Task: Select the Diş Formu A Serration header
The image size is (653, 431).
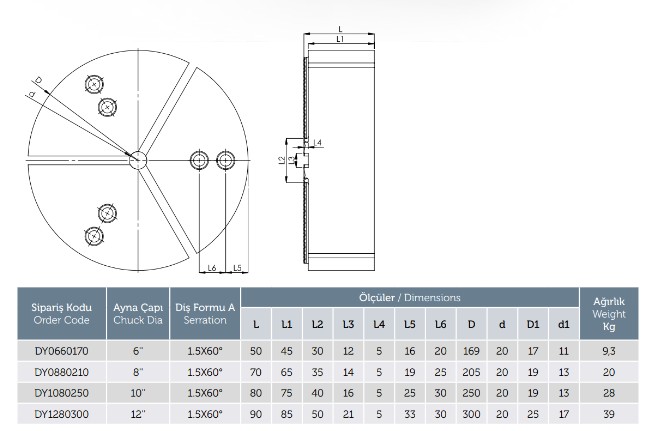Action: (x=204, y=313)
